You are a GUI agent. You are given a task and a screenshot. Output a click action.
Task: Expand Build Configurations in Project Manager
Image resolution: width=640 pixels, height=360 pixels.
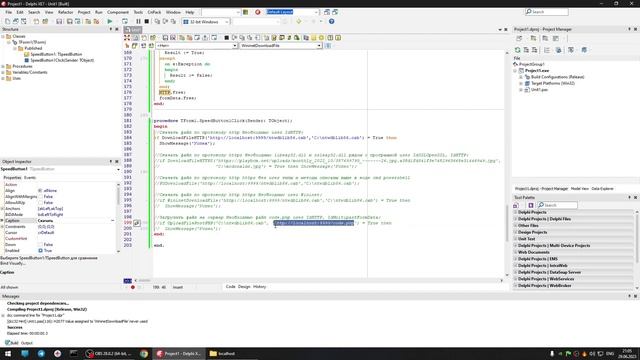click(x=521, y=77)
